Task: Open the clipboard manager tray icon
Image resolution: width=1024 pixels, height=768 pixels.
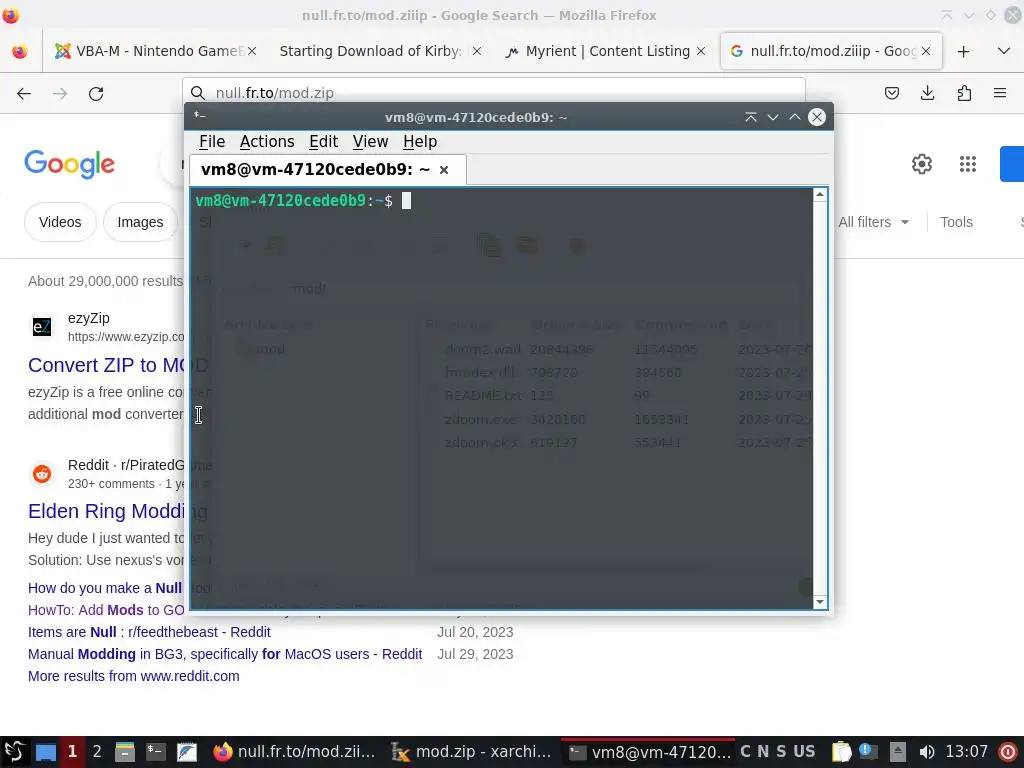Action: coord(841,752)
